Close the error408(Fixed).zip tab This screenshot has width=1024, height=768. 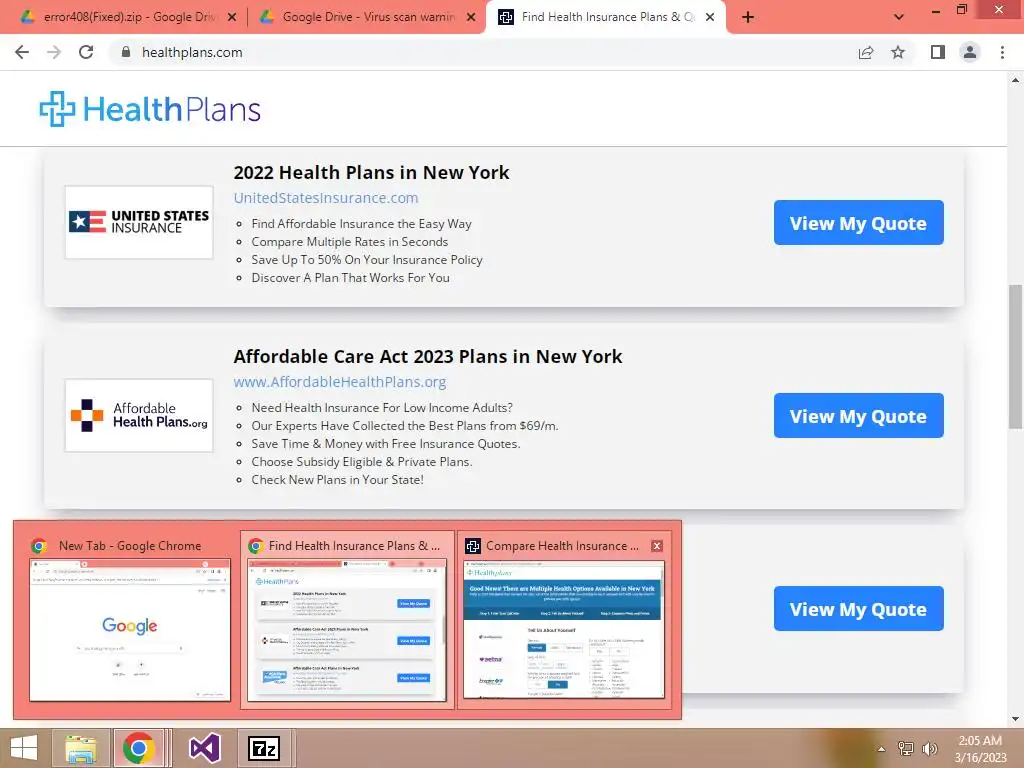(232, 17)
